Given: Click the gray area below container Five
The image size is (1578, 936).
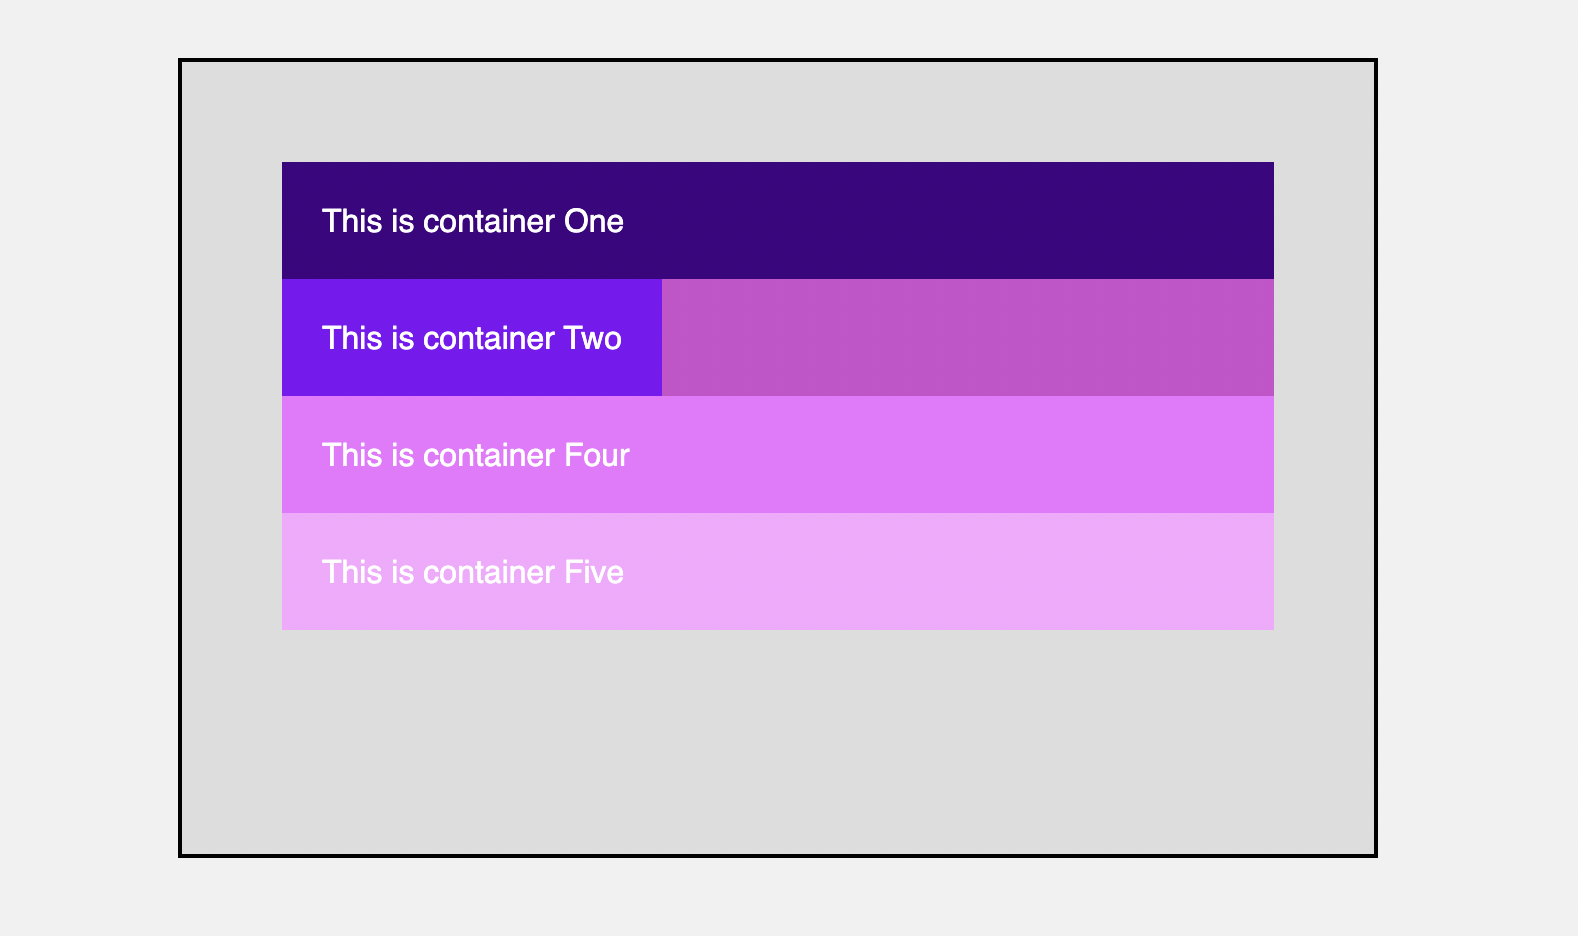Looking at the screenshot, I should (778, 742).
